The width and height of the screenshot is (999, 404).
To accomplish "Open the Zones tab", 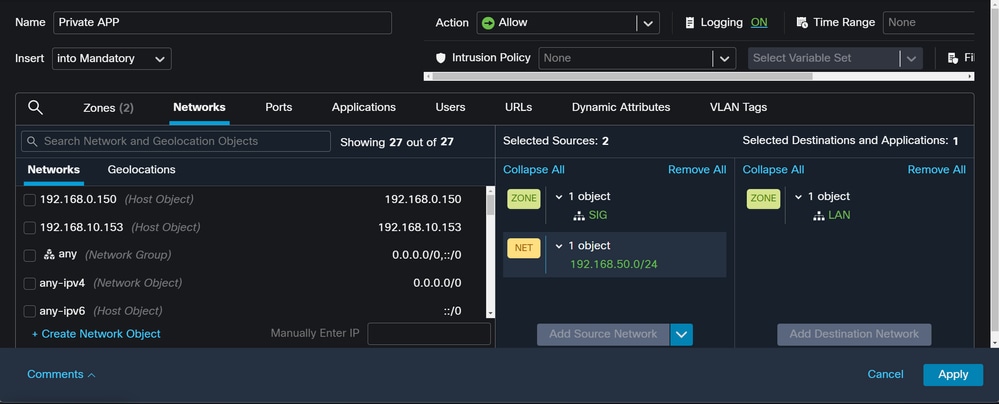I will point(108,108).
